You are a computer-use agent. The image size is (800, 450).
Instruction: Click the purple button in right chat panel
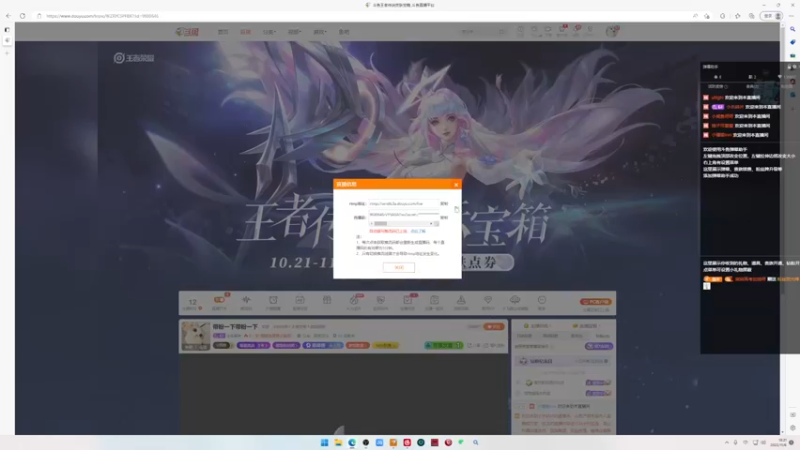598,346
